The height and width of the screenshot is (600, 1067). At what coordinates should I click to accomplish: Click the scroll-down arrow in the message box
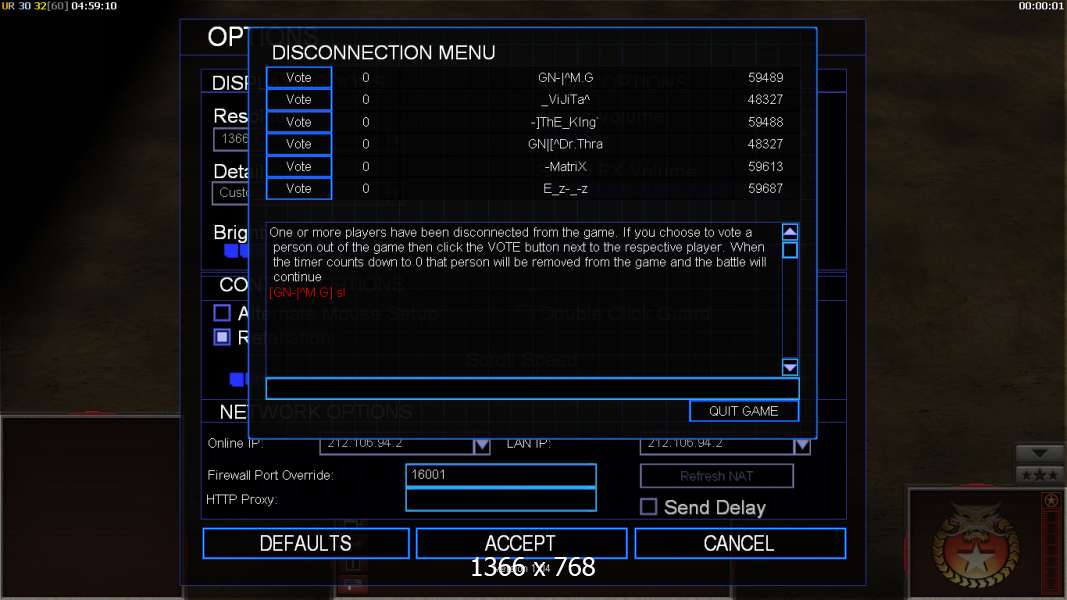click(x=790, y=367)
